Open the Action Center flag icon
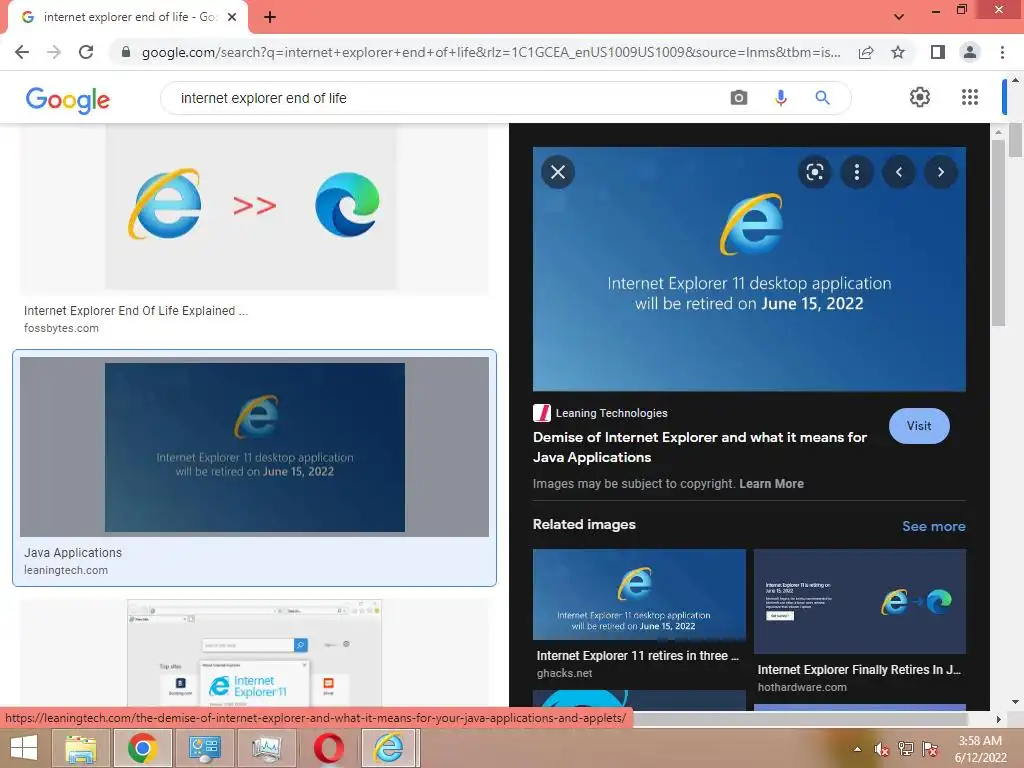Screen dimensions: 1024x768 930,749
